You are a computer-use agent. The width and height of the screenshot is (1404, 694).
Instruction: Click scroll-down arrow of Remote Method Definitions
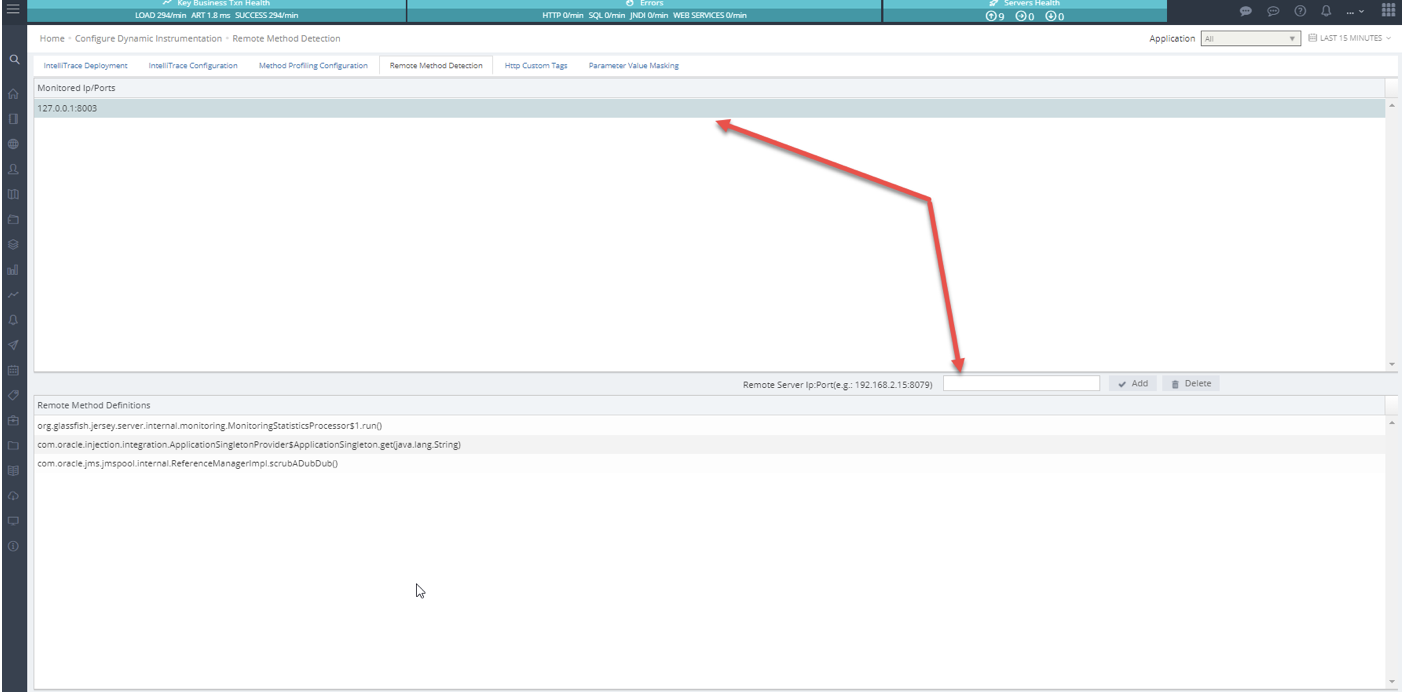click(x=1392, y=682)
